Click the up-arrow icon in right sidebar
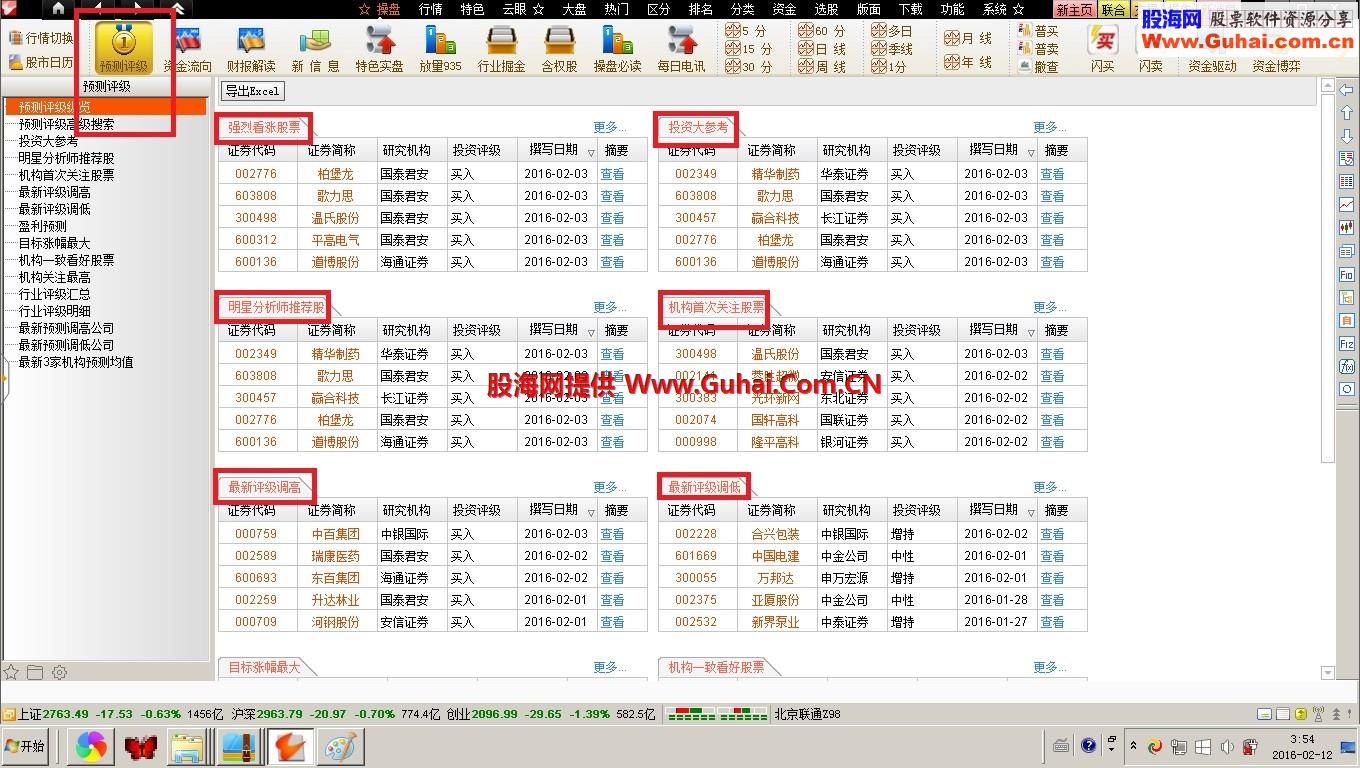 (1346, 113)
